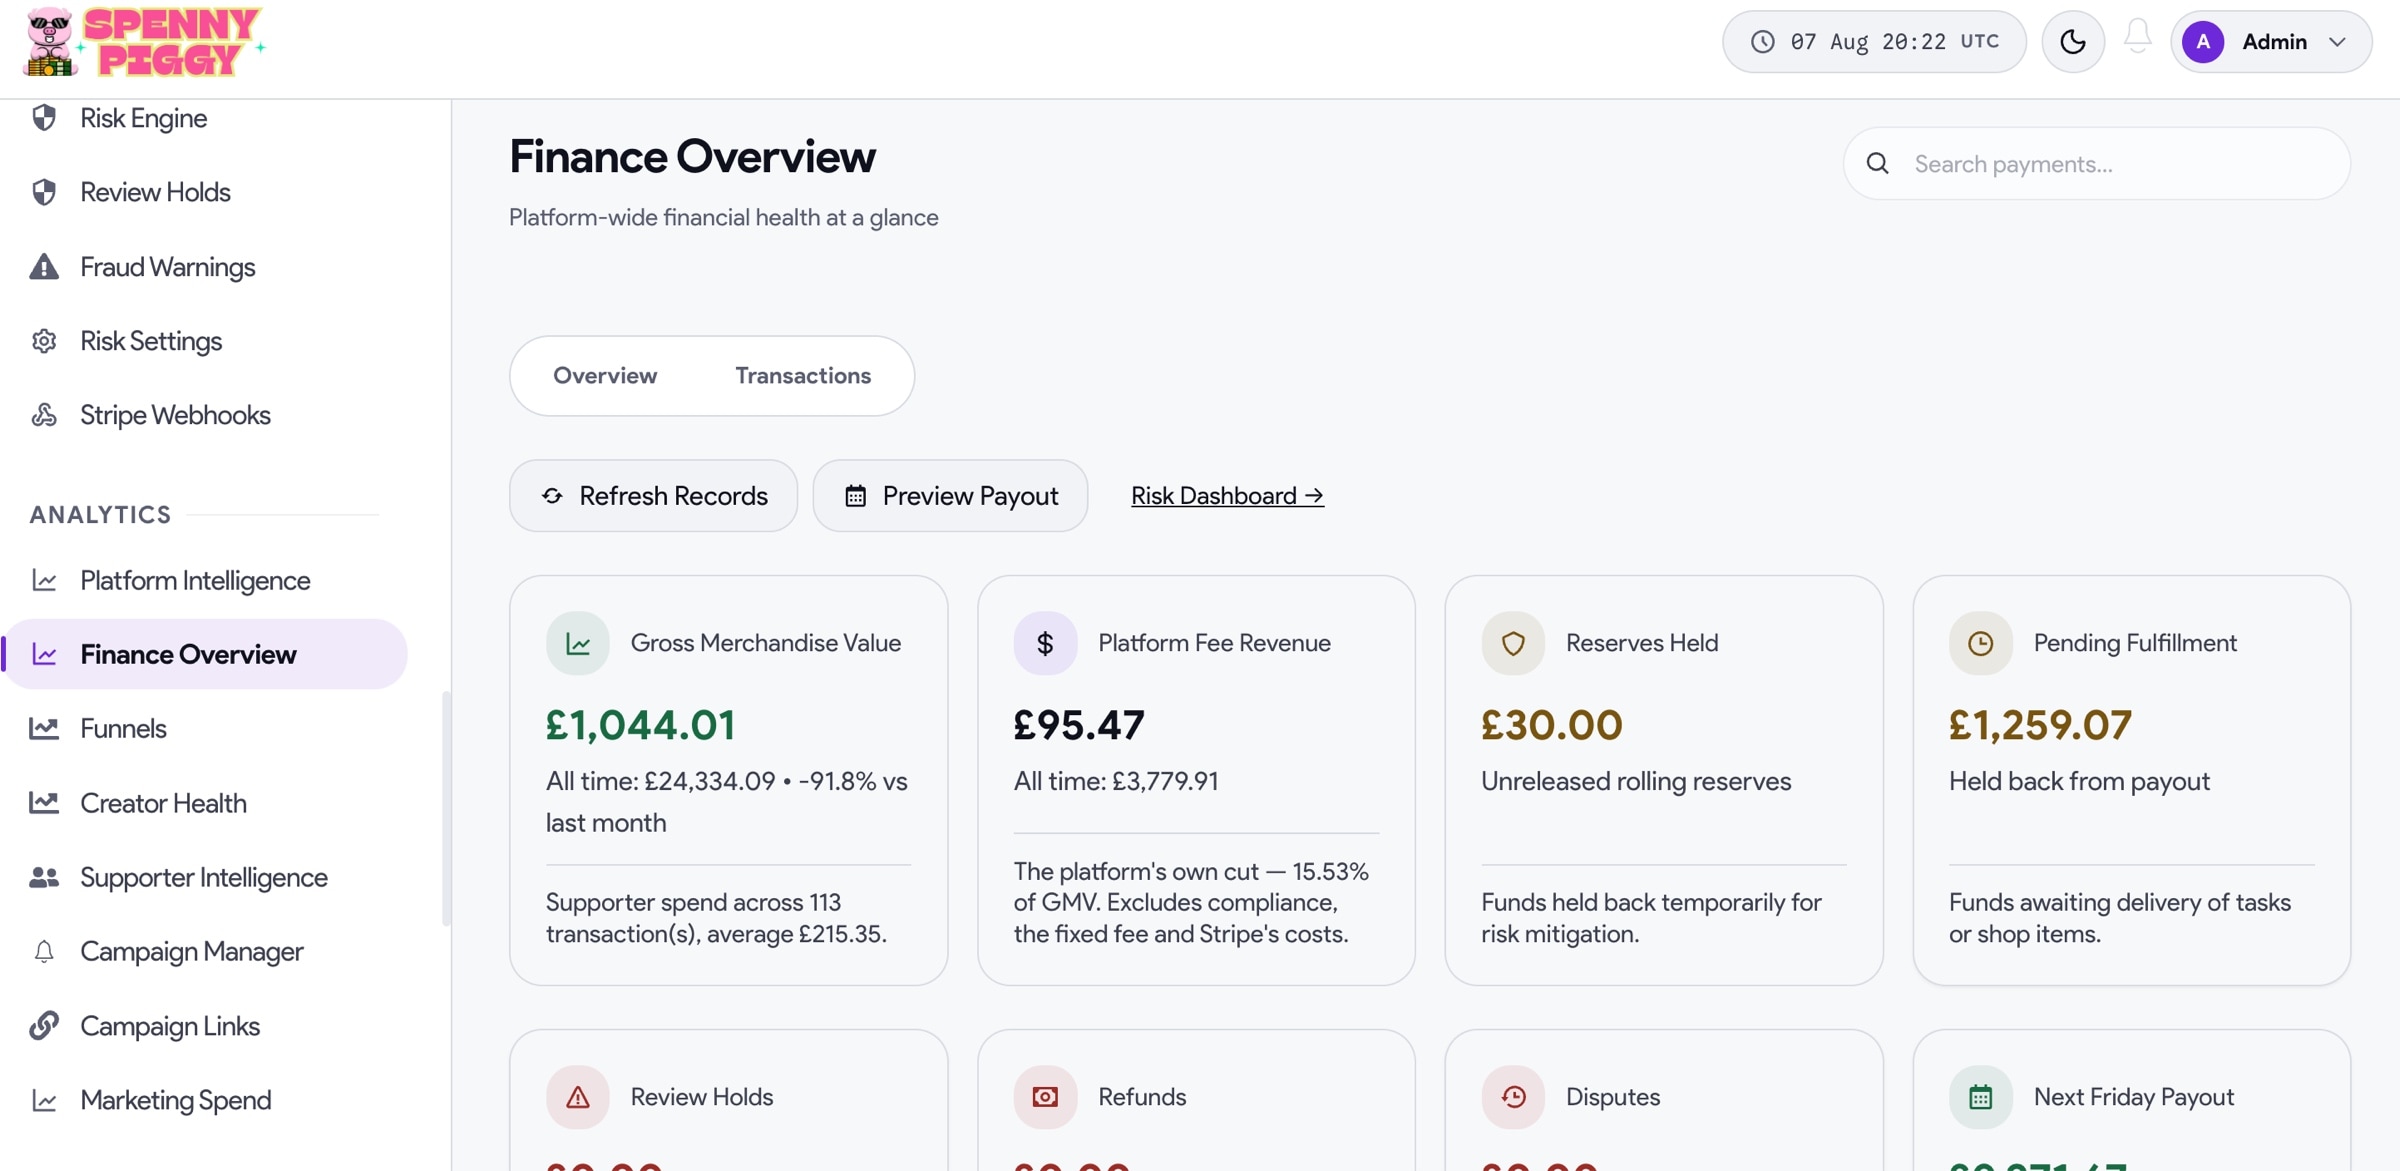Click the UTC date and time indicator
This screenshot has width=2400, height=1171.
tap(1874, 42)
